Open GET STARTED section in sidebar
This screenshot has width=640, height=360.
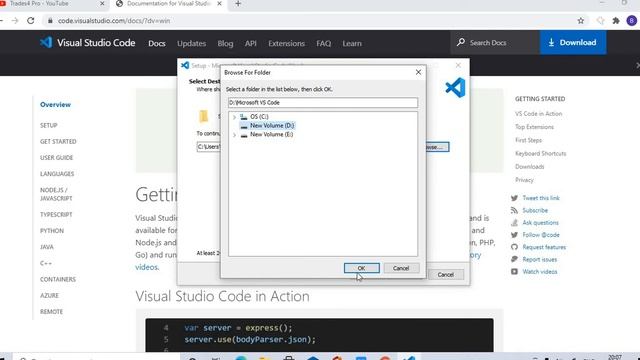(58, 141)
